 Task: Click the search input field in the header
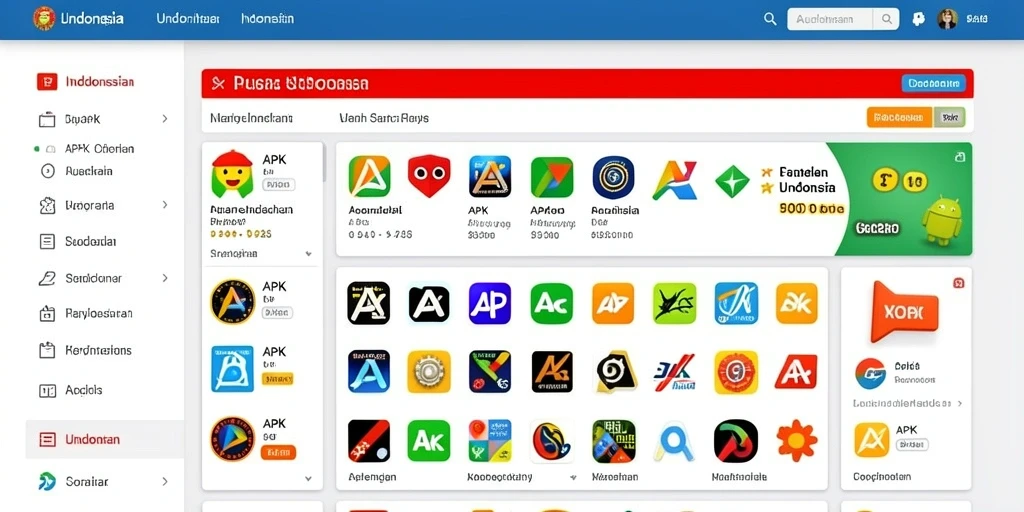(x=831, y=19)
